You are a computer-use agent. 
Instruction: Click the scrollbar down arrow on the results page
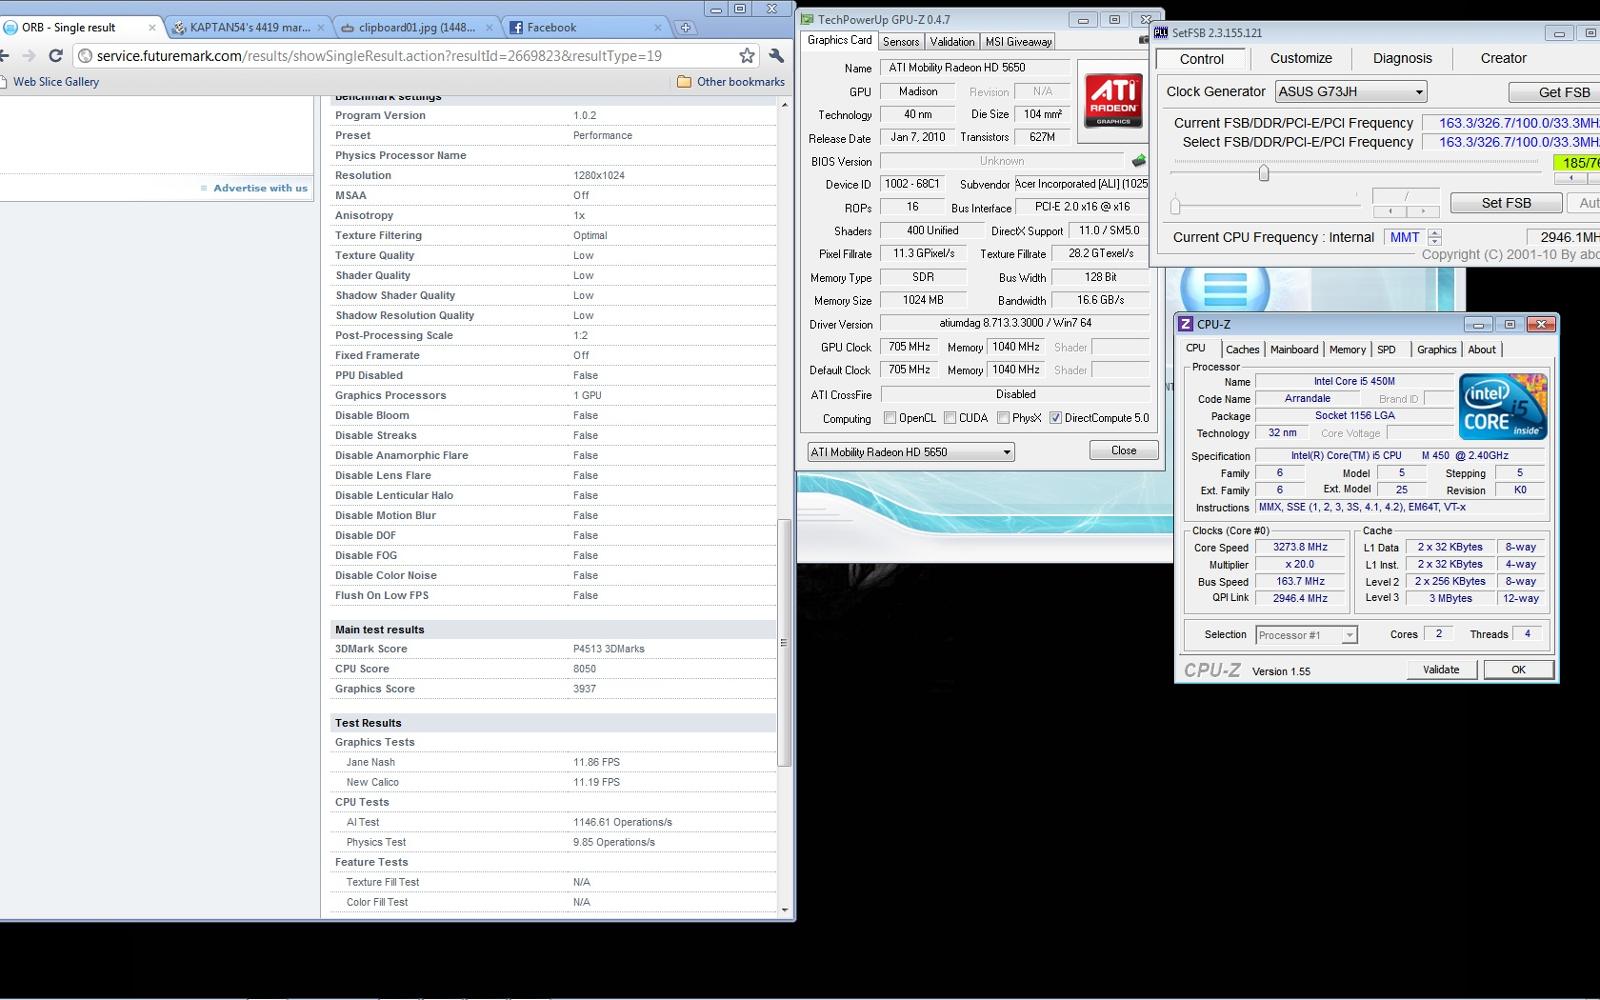(785, 910)
